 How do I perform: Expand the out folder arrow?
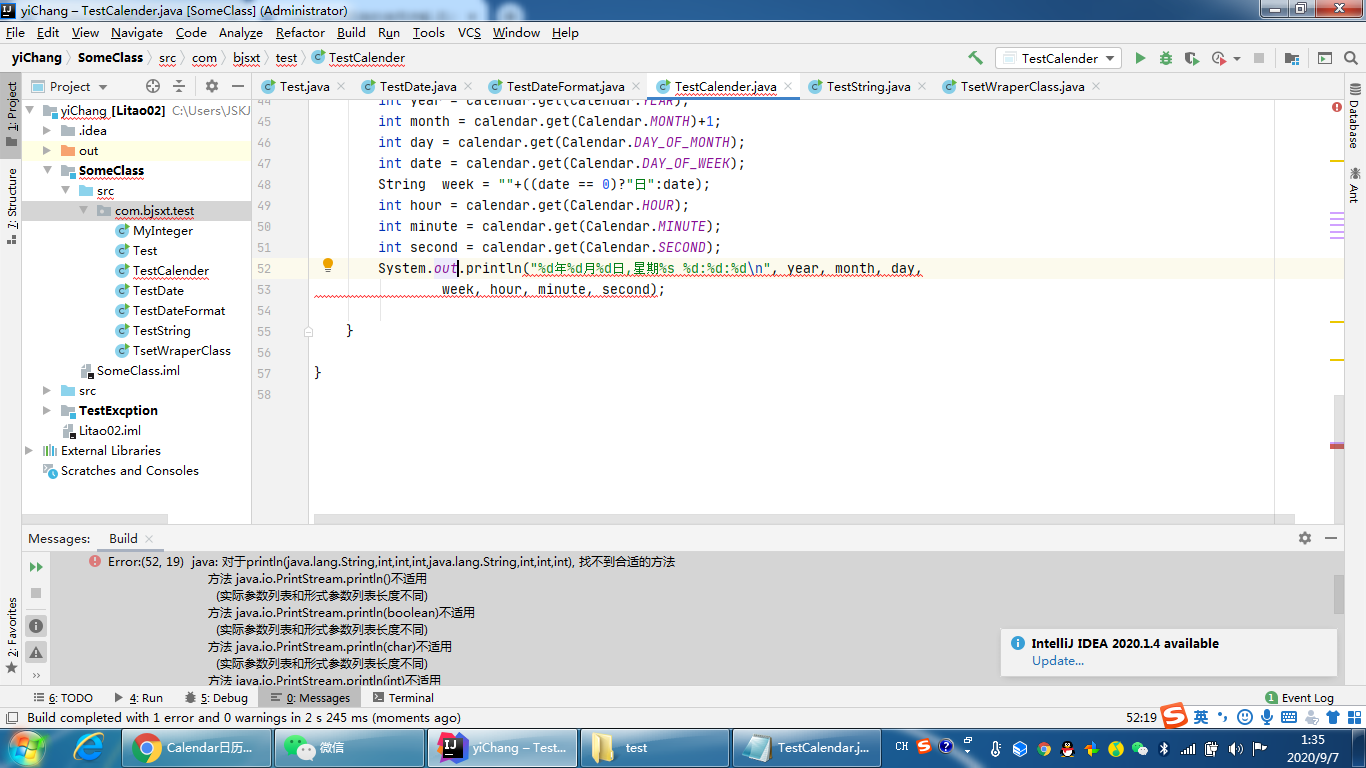coord(47,151)
